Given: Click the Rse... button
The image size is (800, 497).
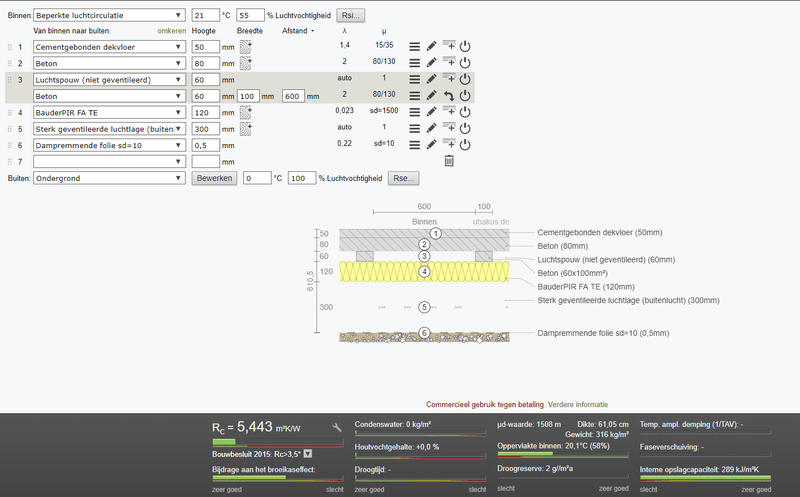Looking at the screenshot, I should coord(404,178).
